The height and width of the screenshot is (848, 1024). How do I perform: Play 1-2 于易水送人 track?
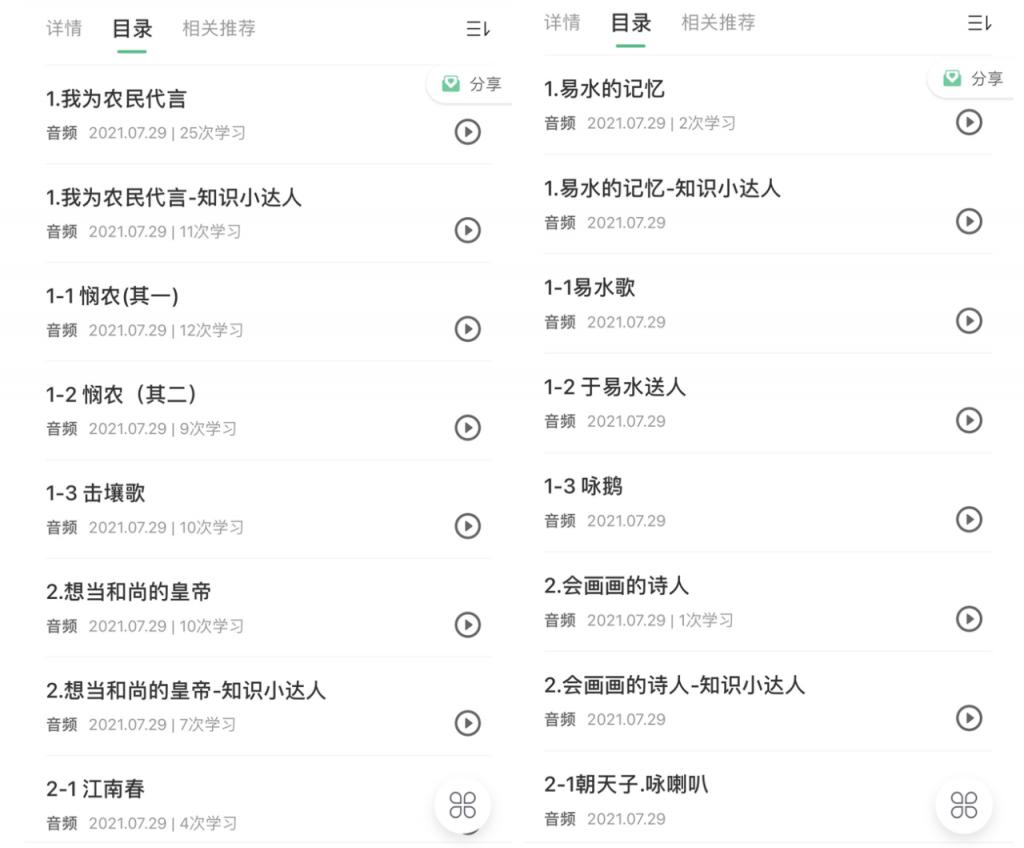969,420
